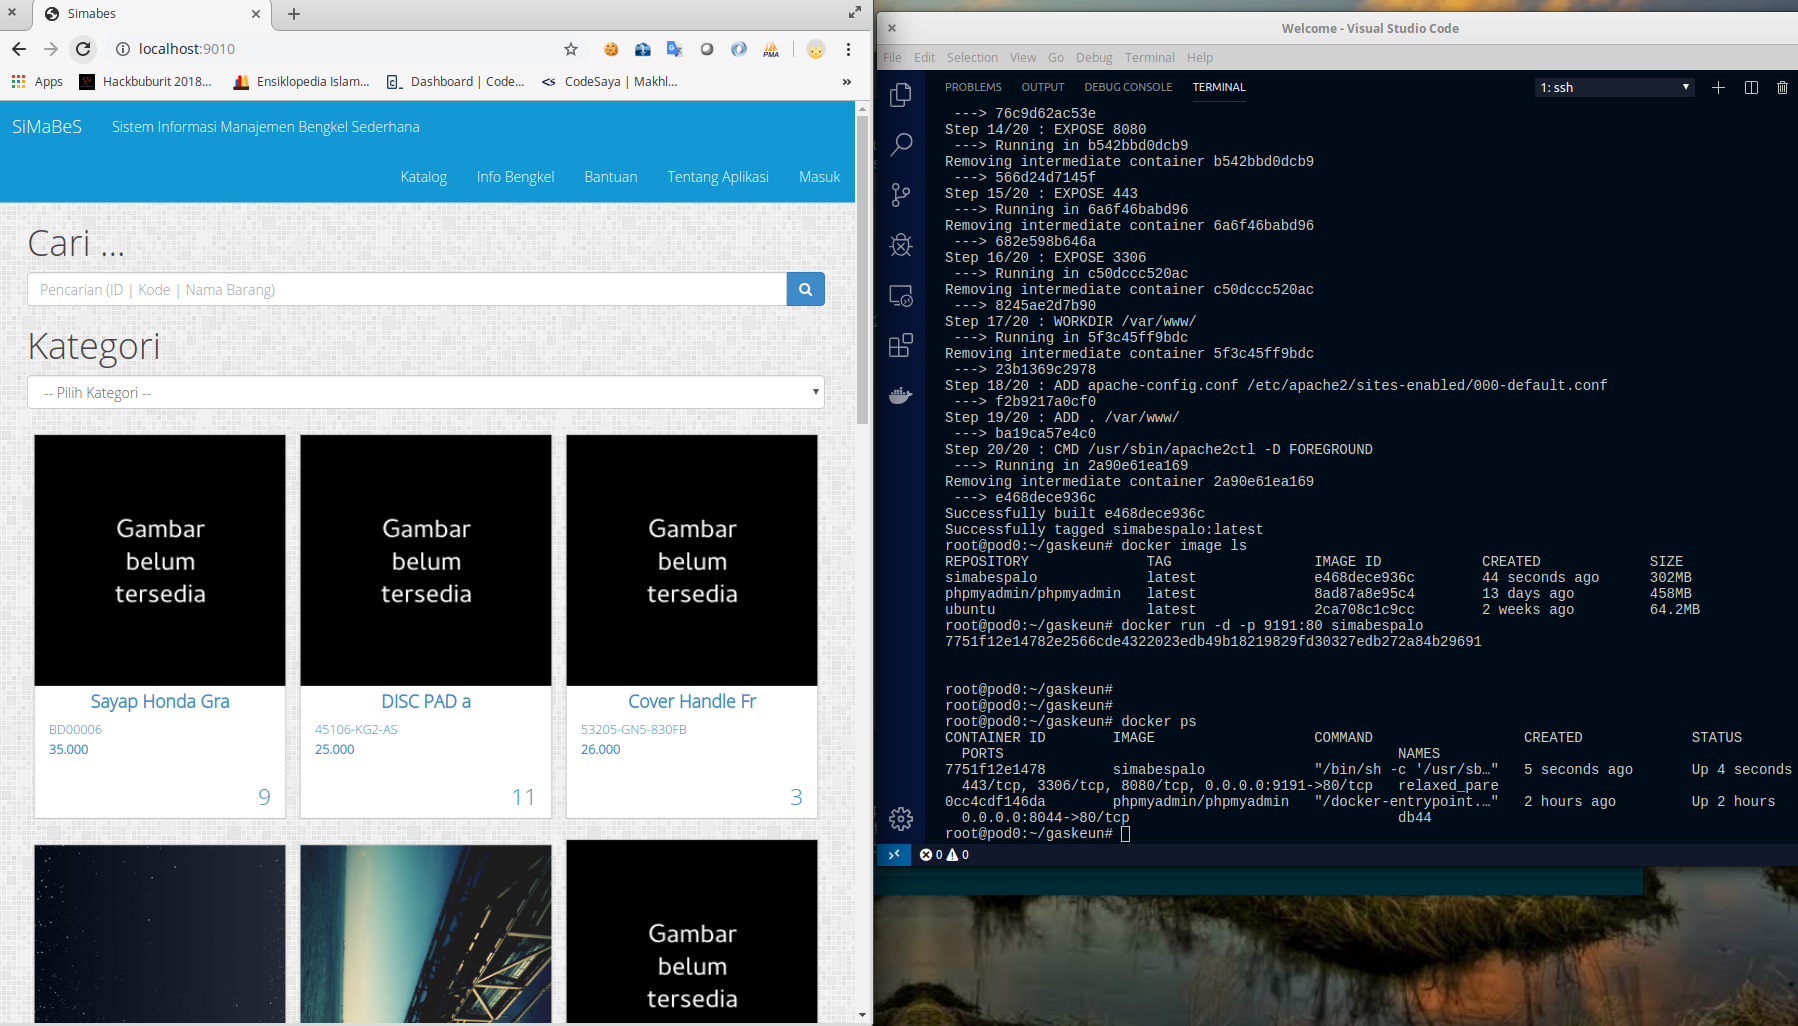Open the File menu in VS Code
1798x1026 pixels.
point(893,58)
